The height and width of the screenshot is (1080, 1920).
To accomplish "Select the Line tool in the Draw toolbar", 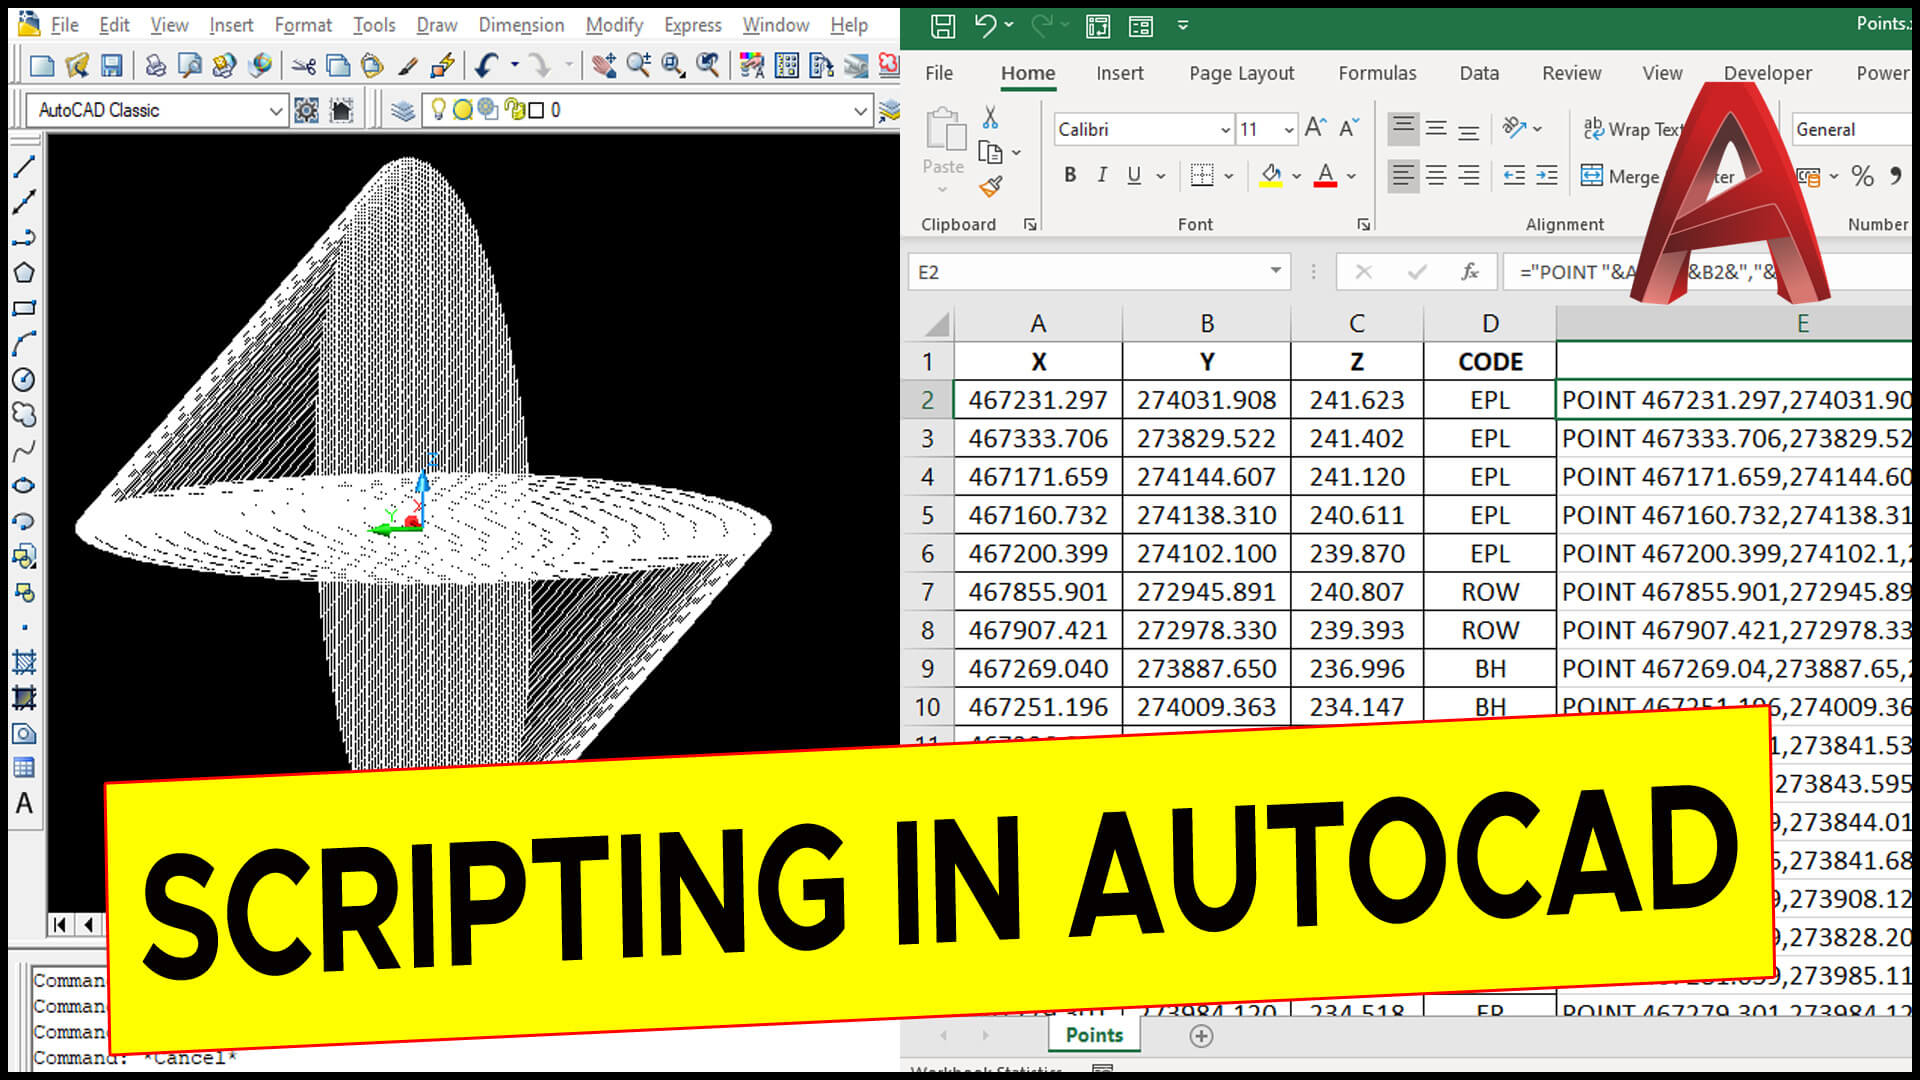I will pyautogui.click(x=26, y=166).
